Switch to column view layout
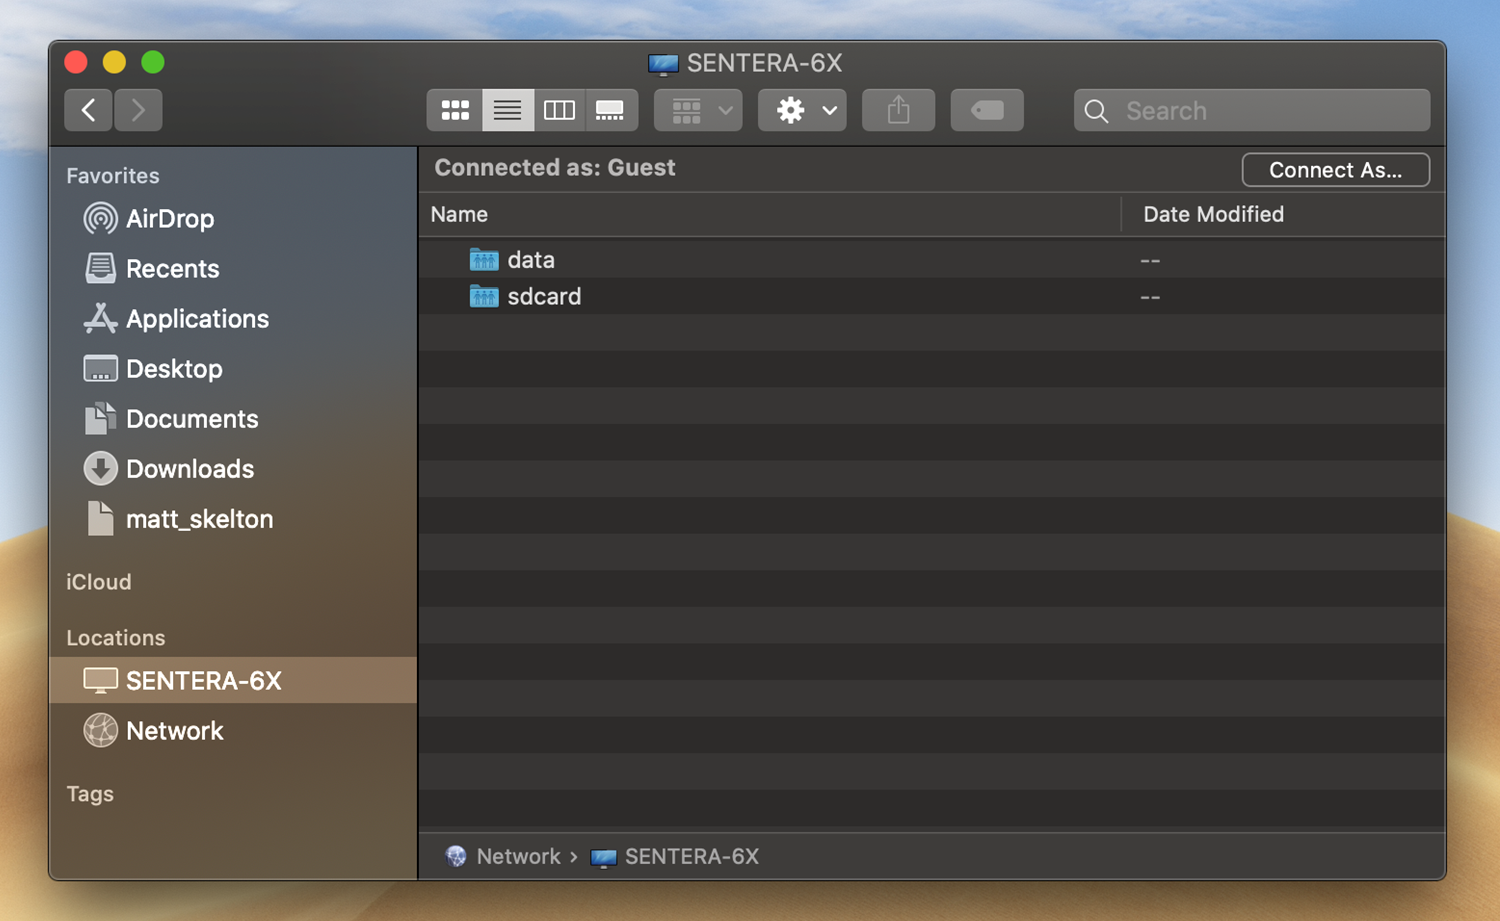This screenshot has width=1500, height=921. [x=559, y=110]
